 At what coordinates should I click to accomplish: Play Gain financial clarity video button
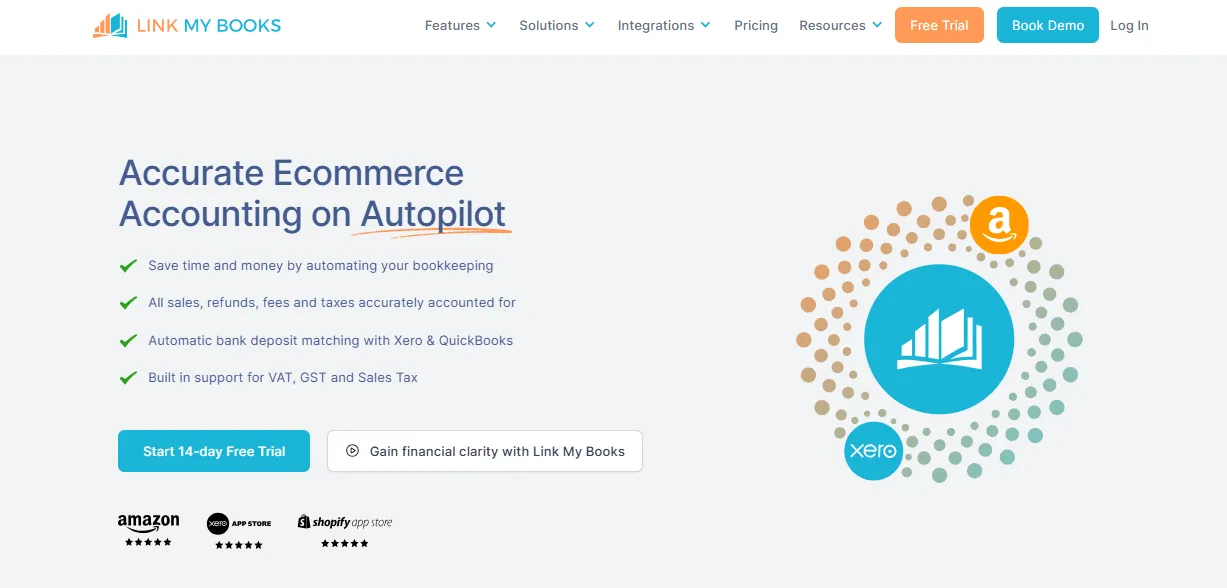[x=485, y=451]
